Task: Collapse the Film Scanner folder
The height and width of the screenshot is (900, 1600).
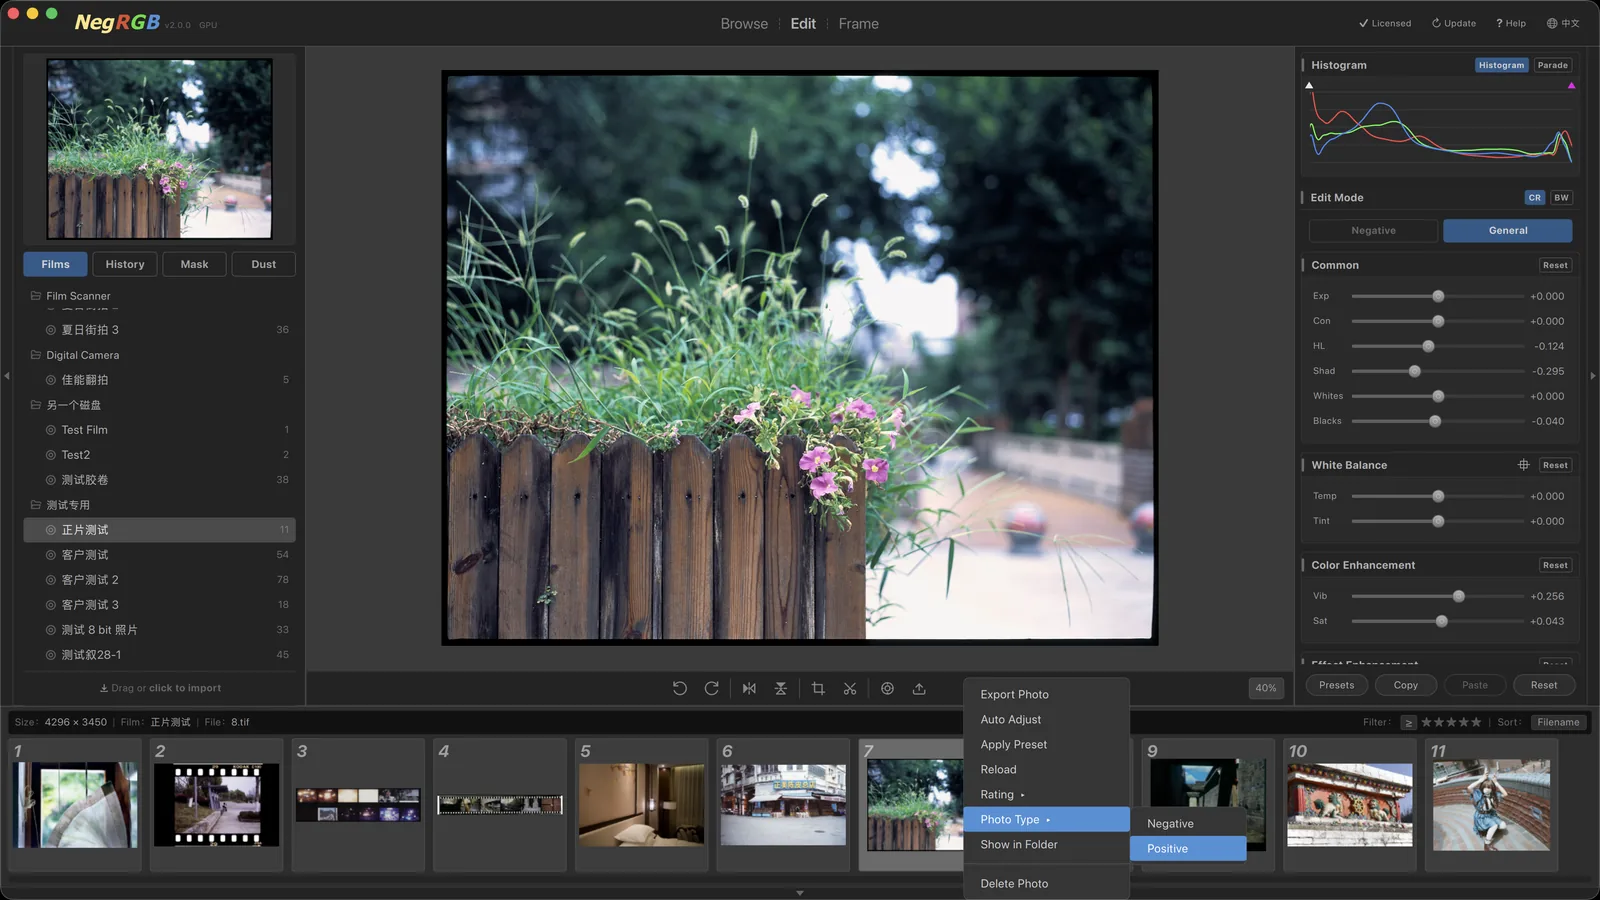Action: coord(36,296)
